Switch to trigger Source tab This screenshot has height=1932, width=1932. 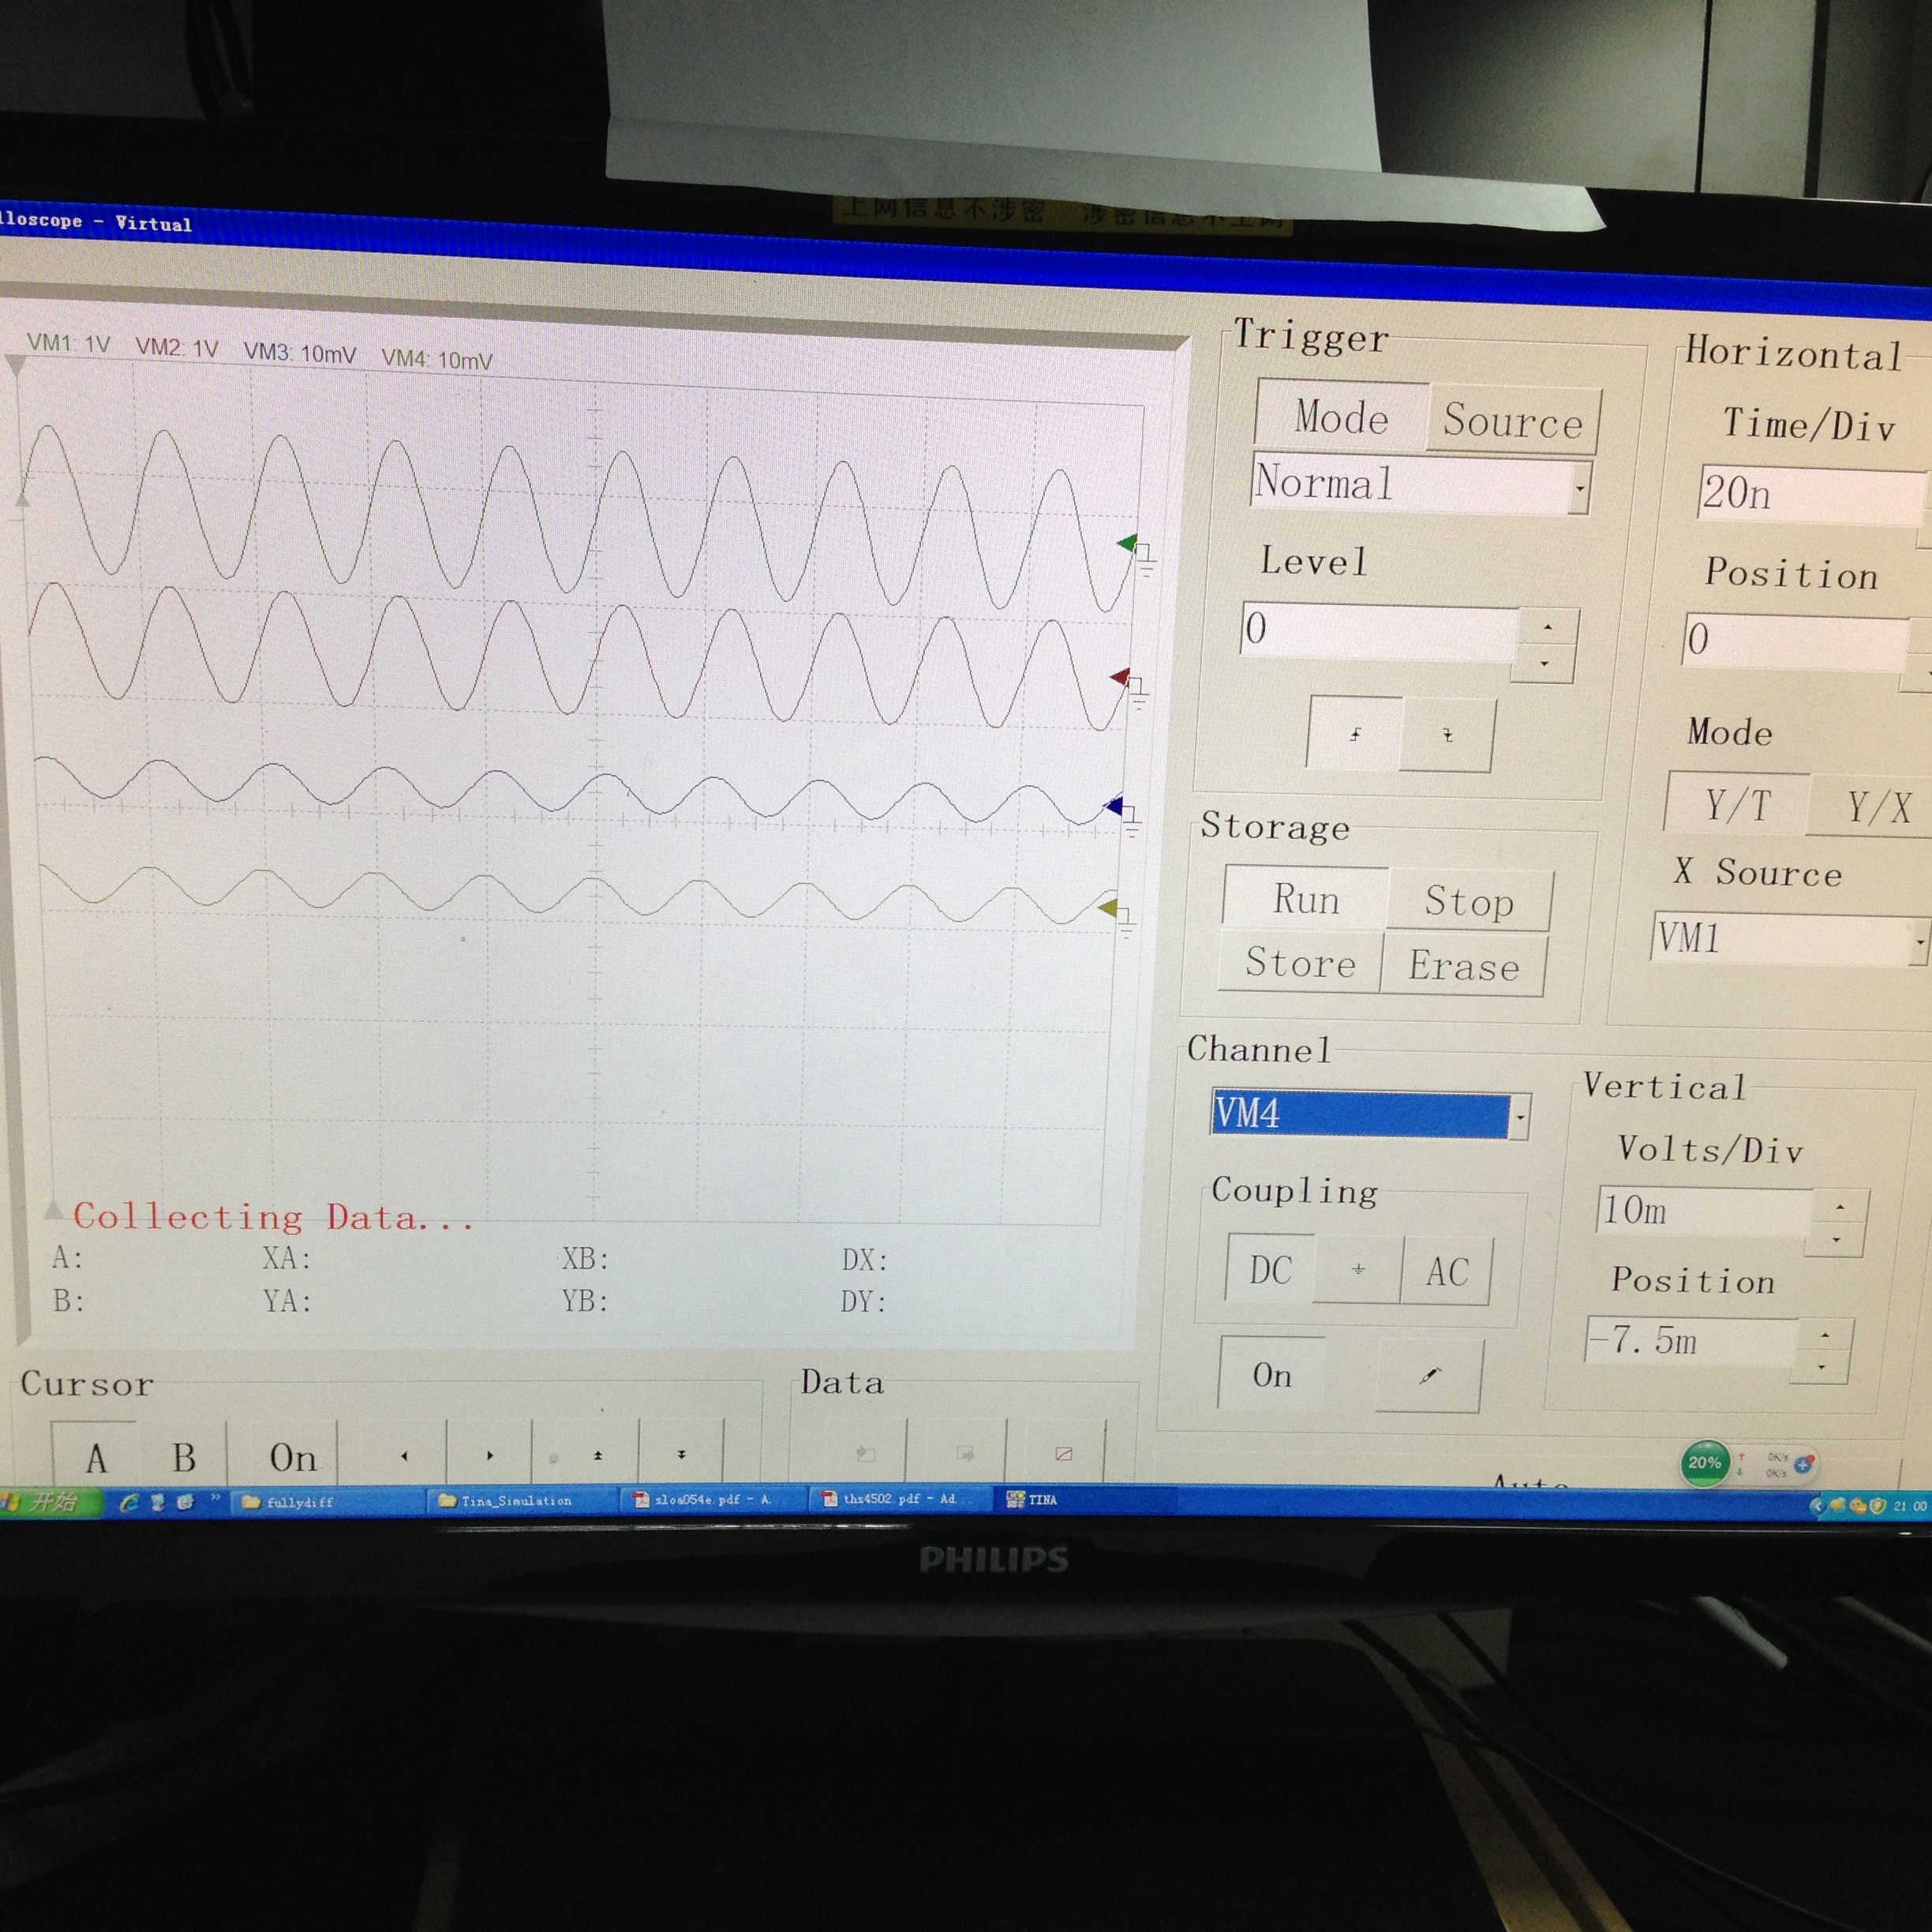click(x=1512, y=422)
